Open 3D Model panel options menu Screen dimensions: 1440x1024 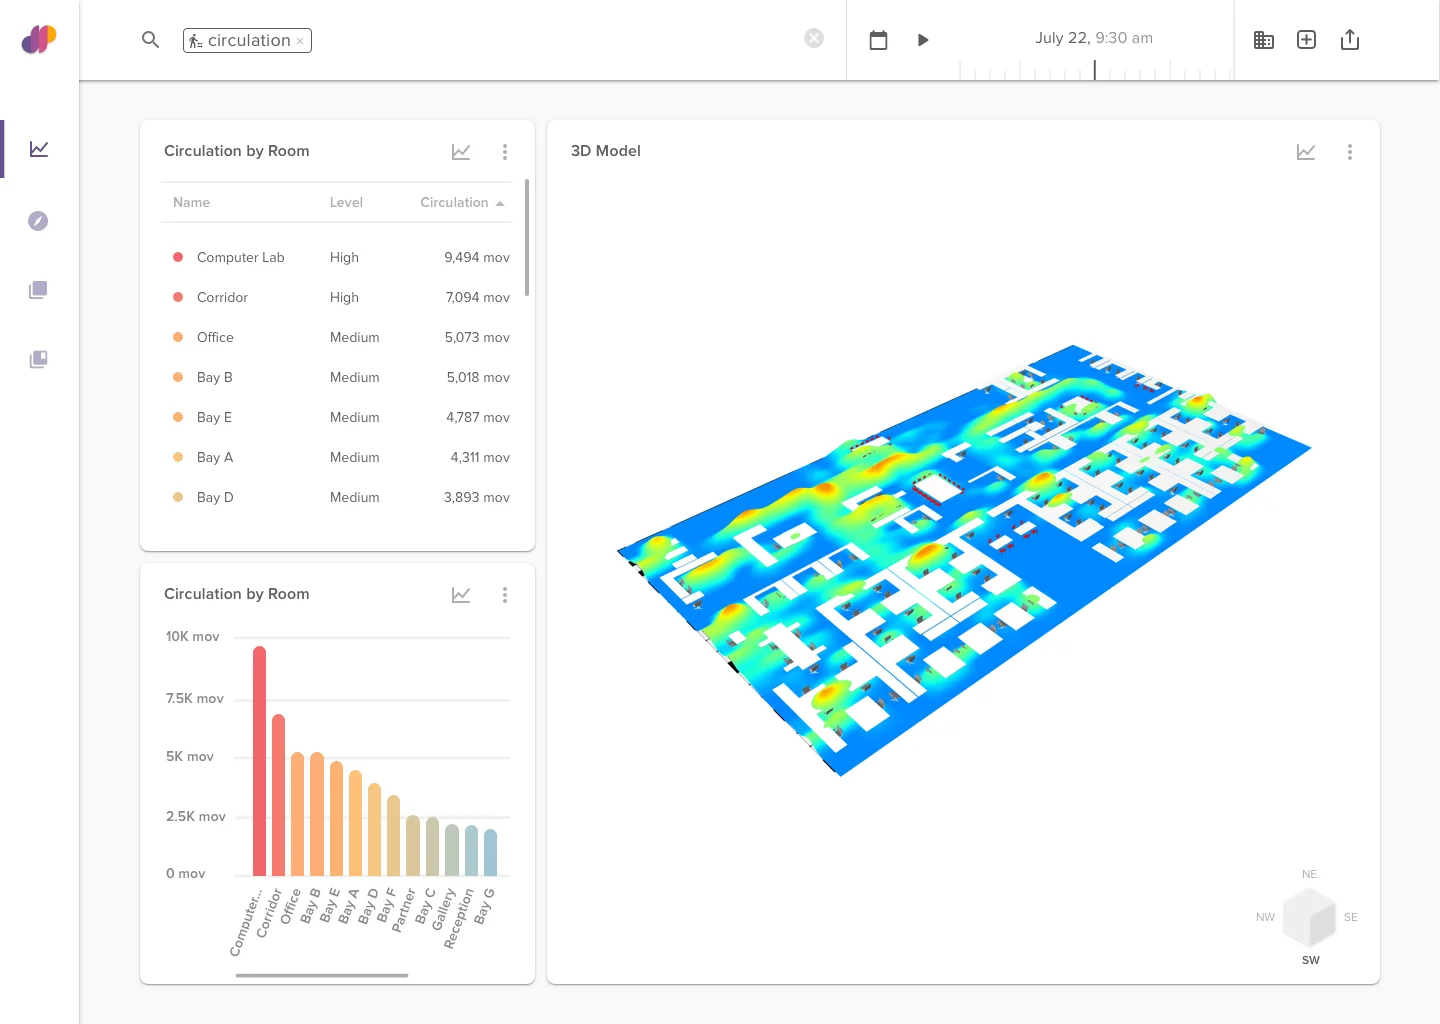point(1350,152)
